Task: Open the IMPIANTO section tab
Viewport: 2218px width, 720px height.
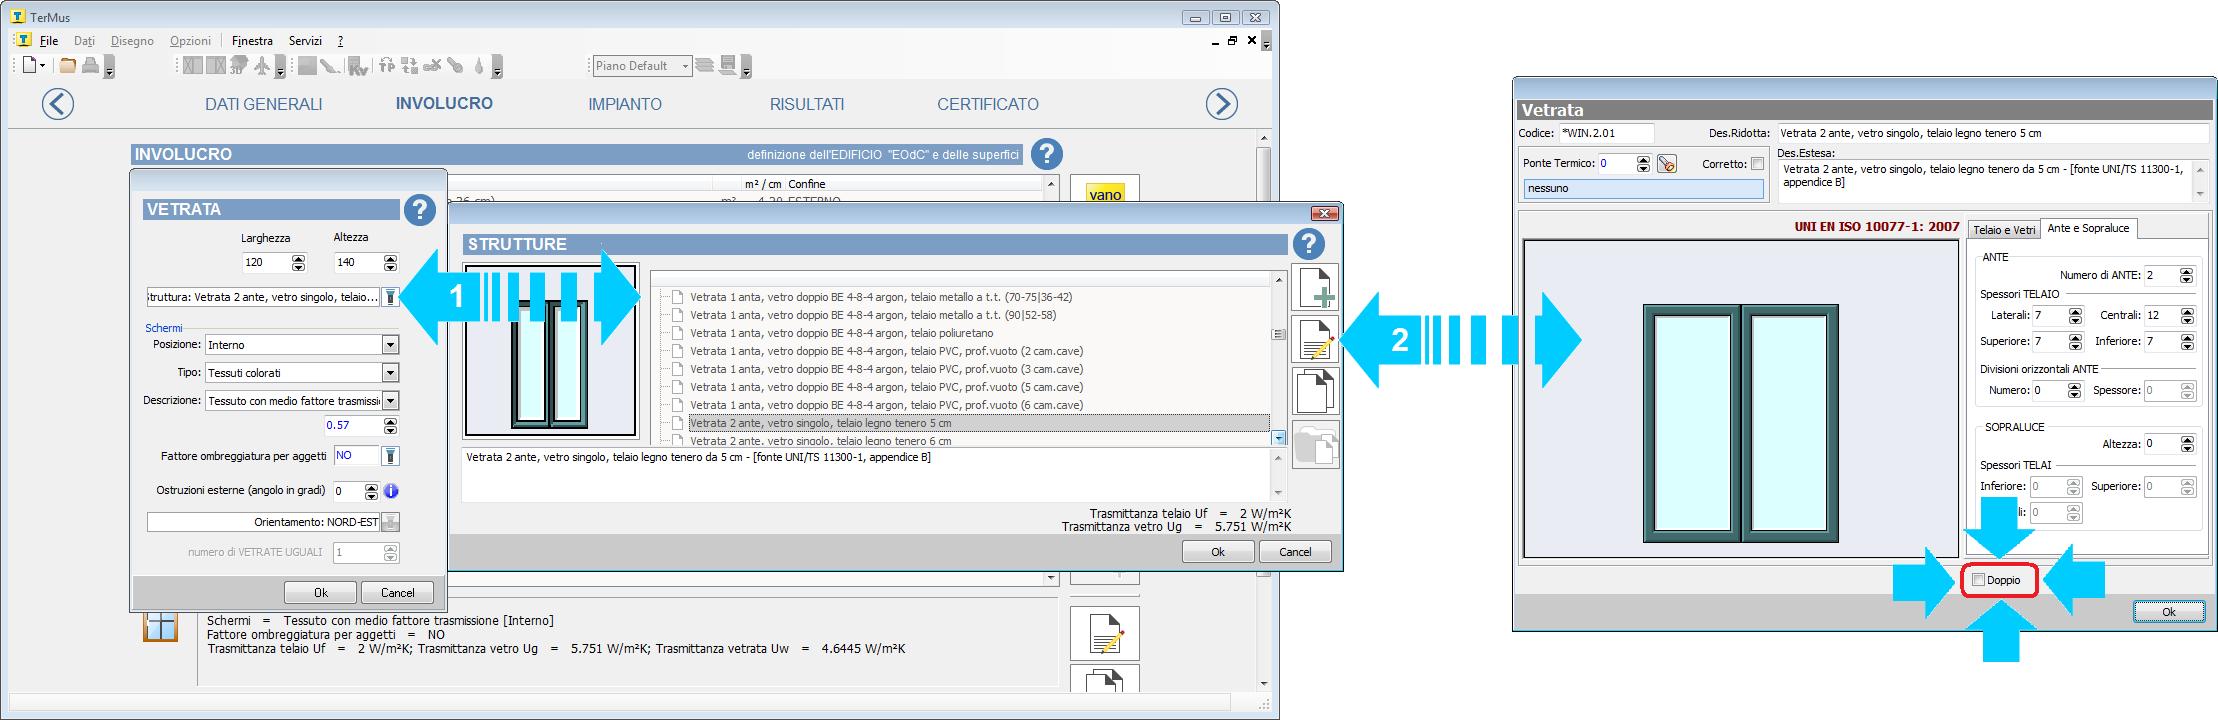Action: pyautogui.click(x=624, y=104)
